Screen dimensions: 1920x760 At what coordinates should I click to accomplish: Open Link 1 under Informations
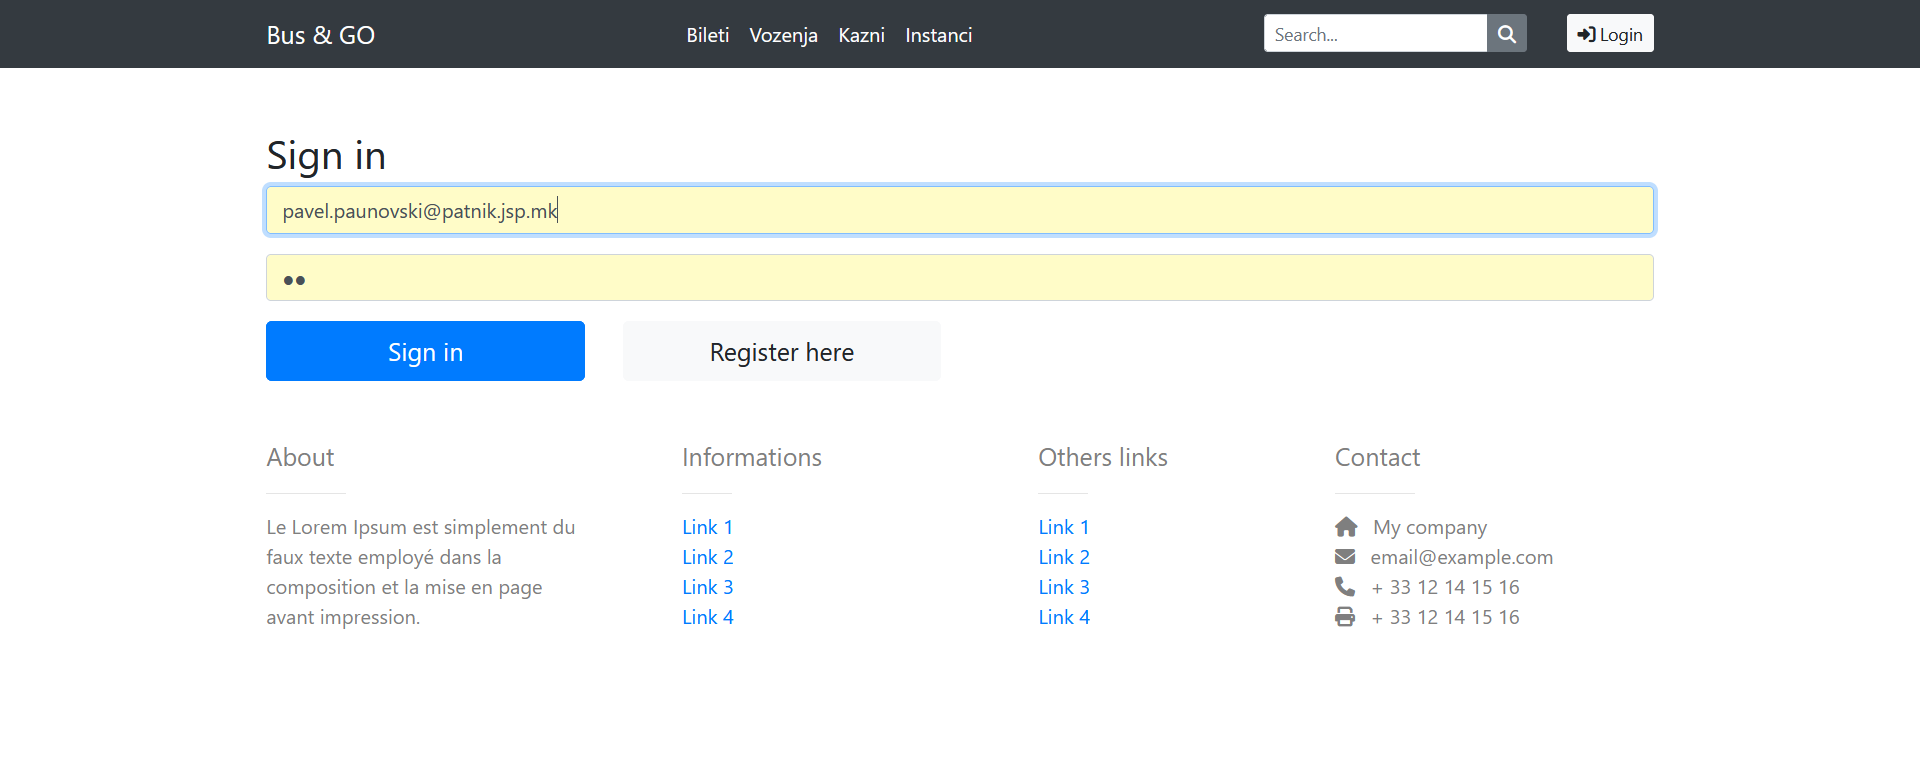(x=707, y=527)
